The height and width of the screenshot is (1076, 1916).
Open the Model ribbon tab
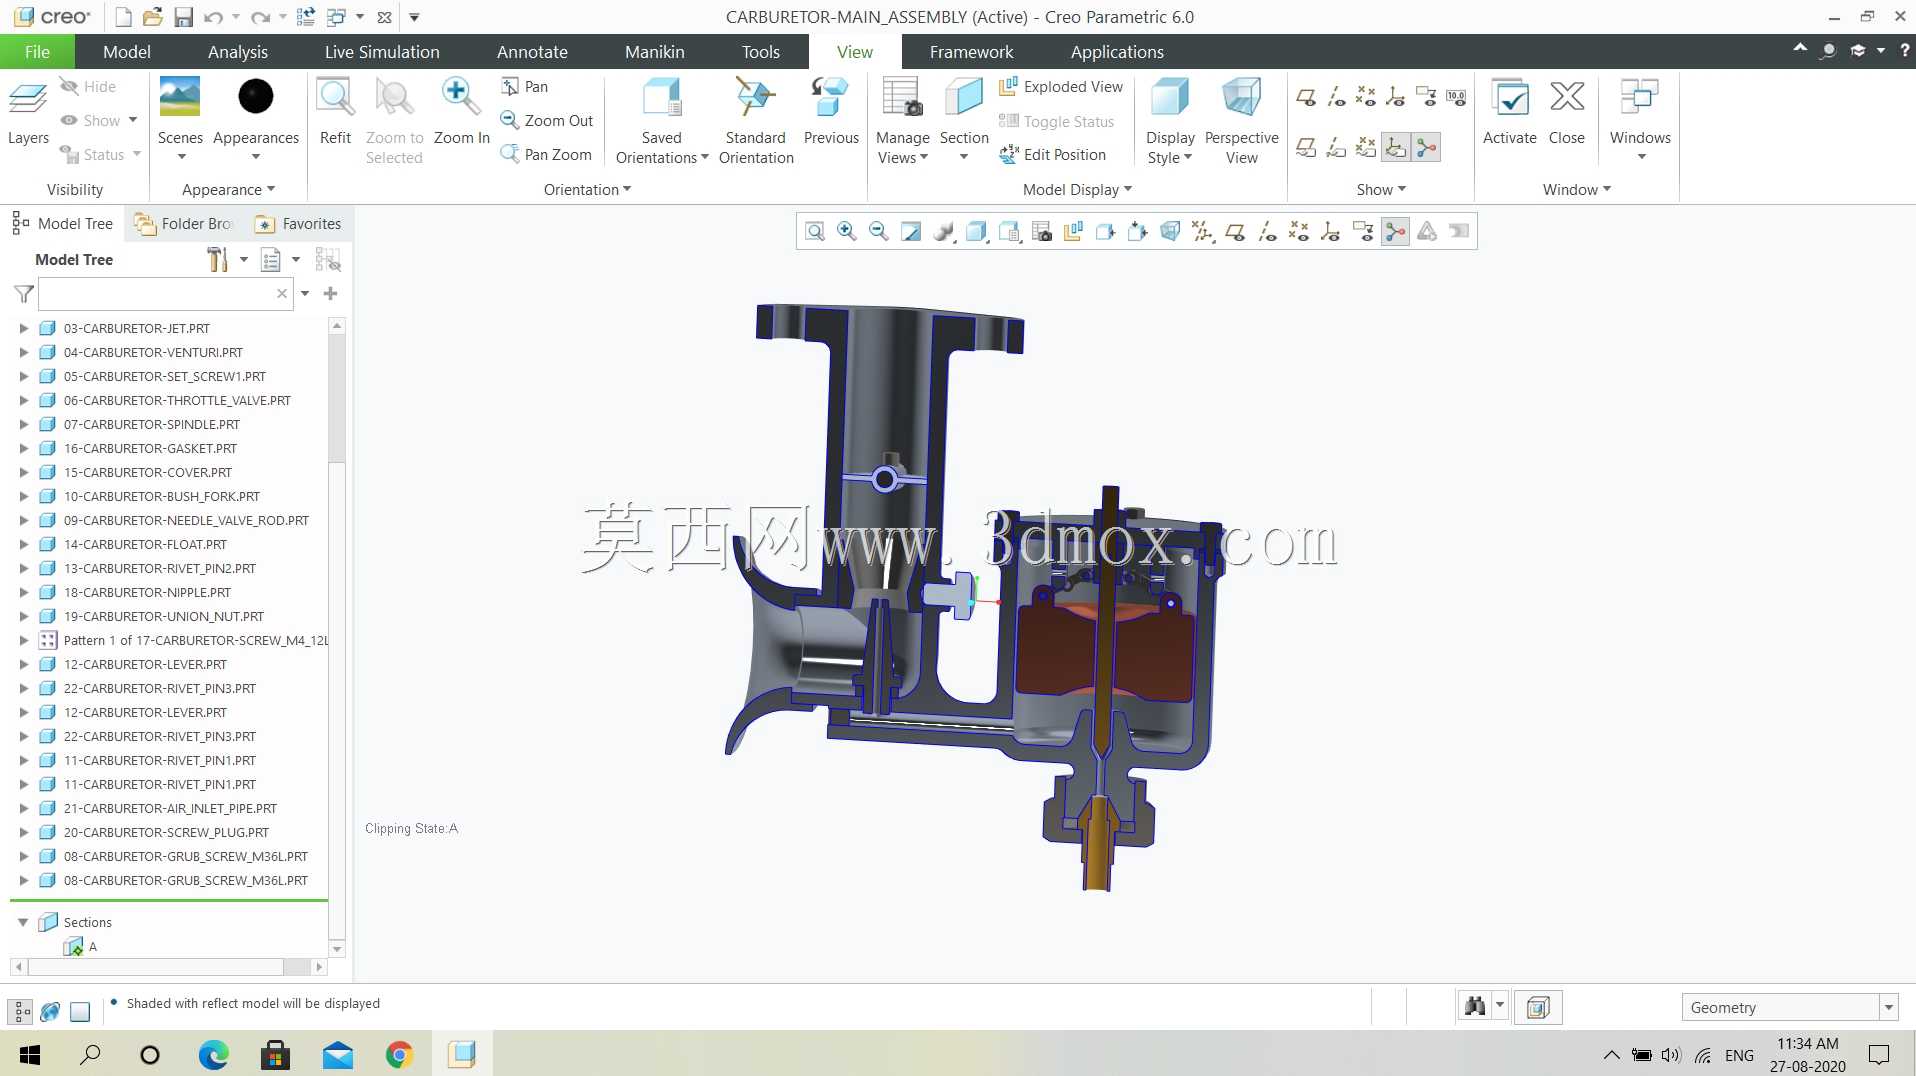coord(127,52)
